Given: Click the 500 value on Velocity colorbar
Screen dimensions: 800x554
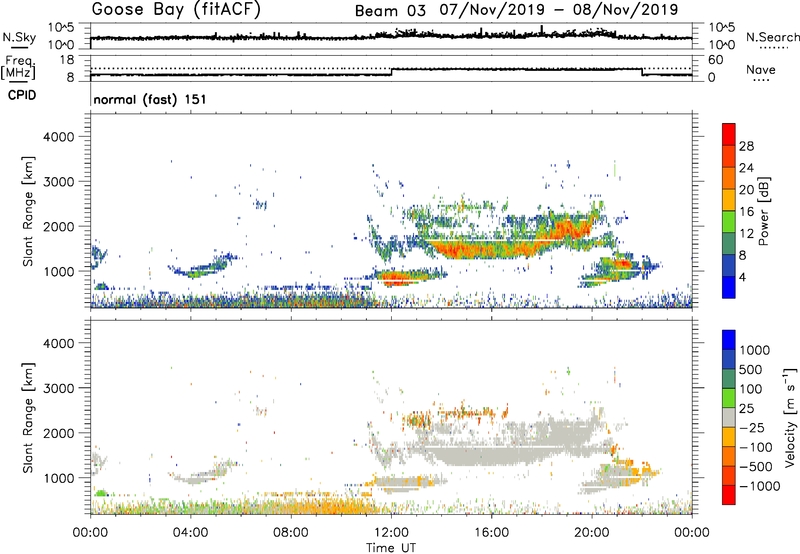Looking at the screenshot, I should click(x=751, y=369).
